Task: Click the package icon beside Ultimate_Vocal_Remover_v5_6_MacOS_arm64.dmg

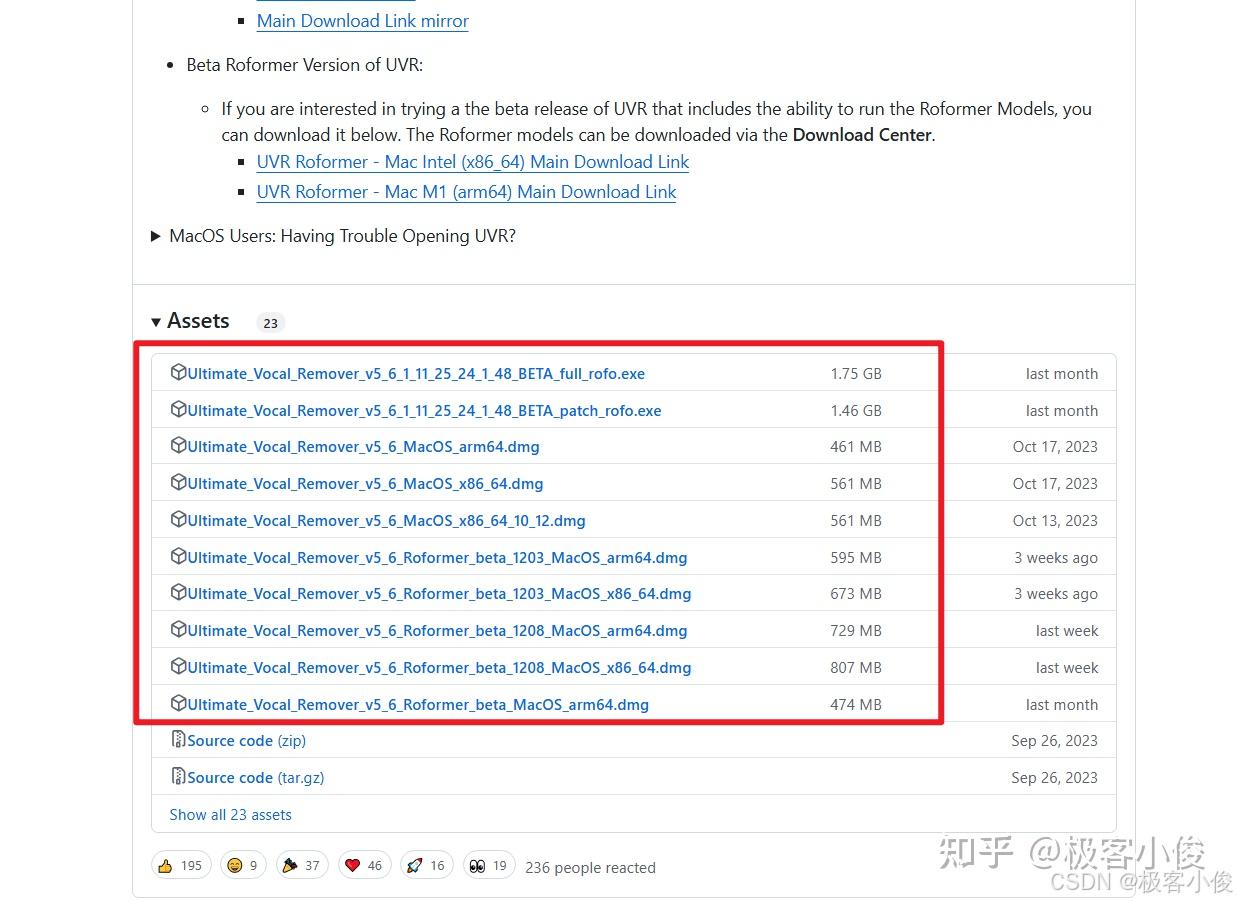Action: (178, 446)
